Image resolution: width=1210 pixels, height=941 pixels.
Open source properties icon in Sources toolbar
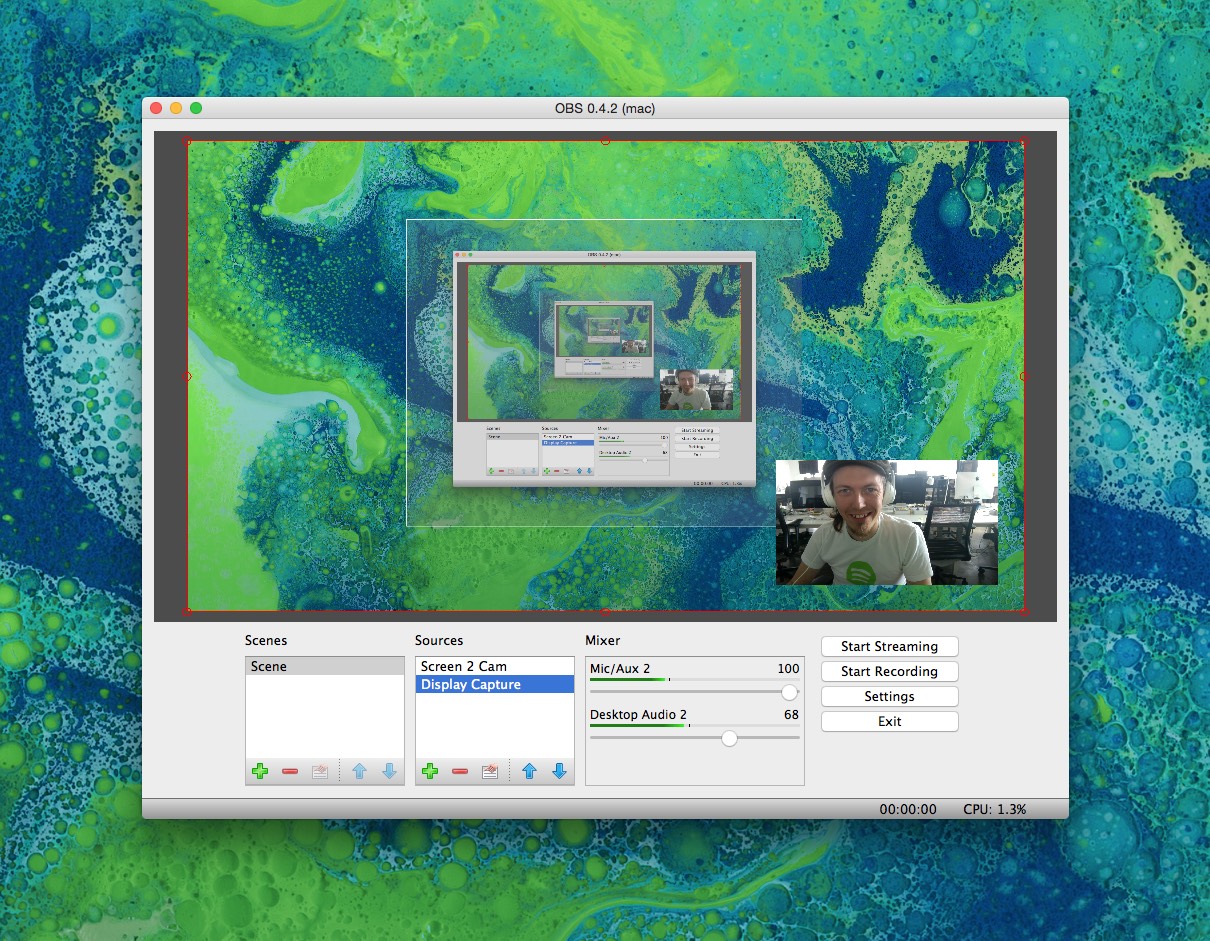point(490,771)
